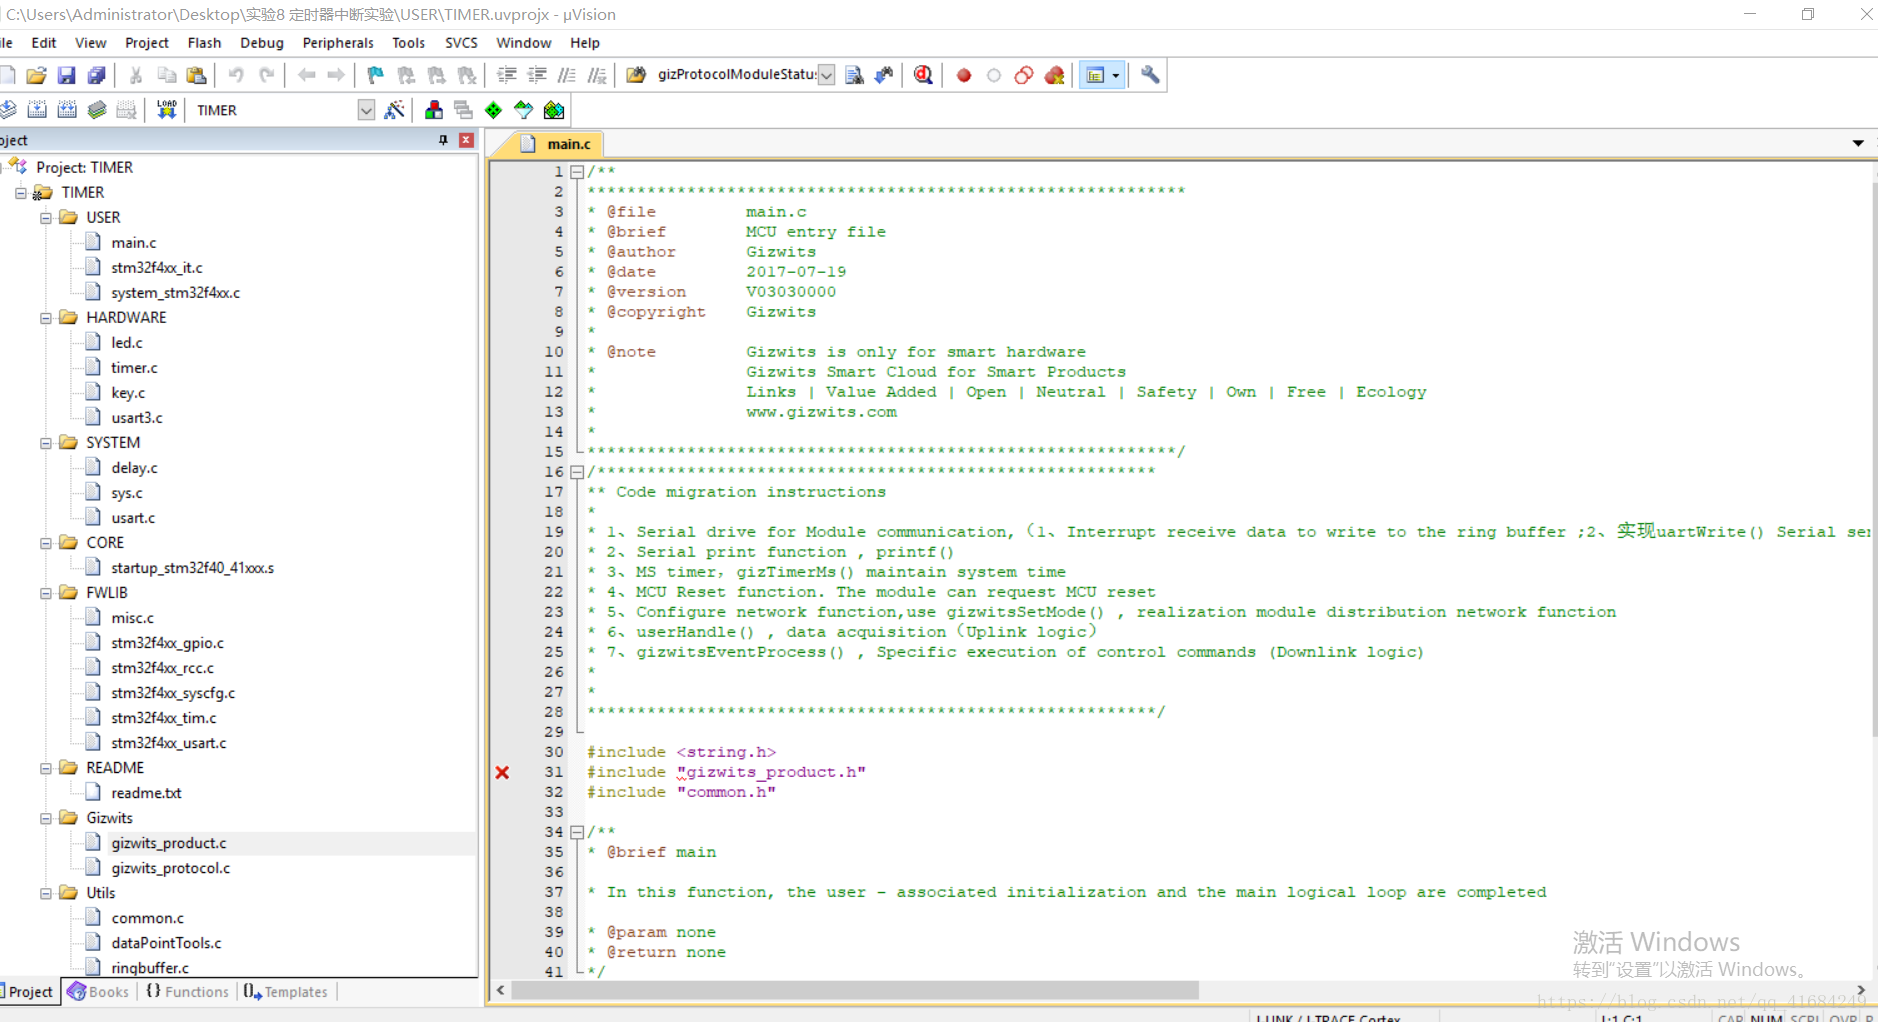Viewport: 1878px width, 1022px height.
Task: Open the Flash menu
Action: 204,43
